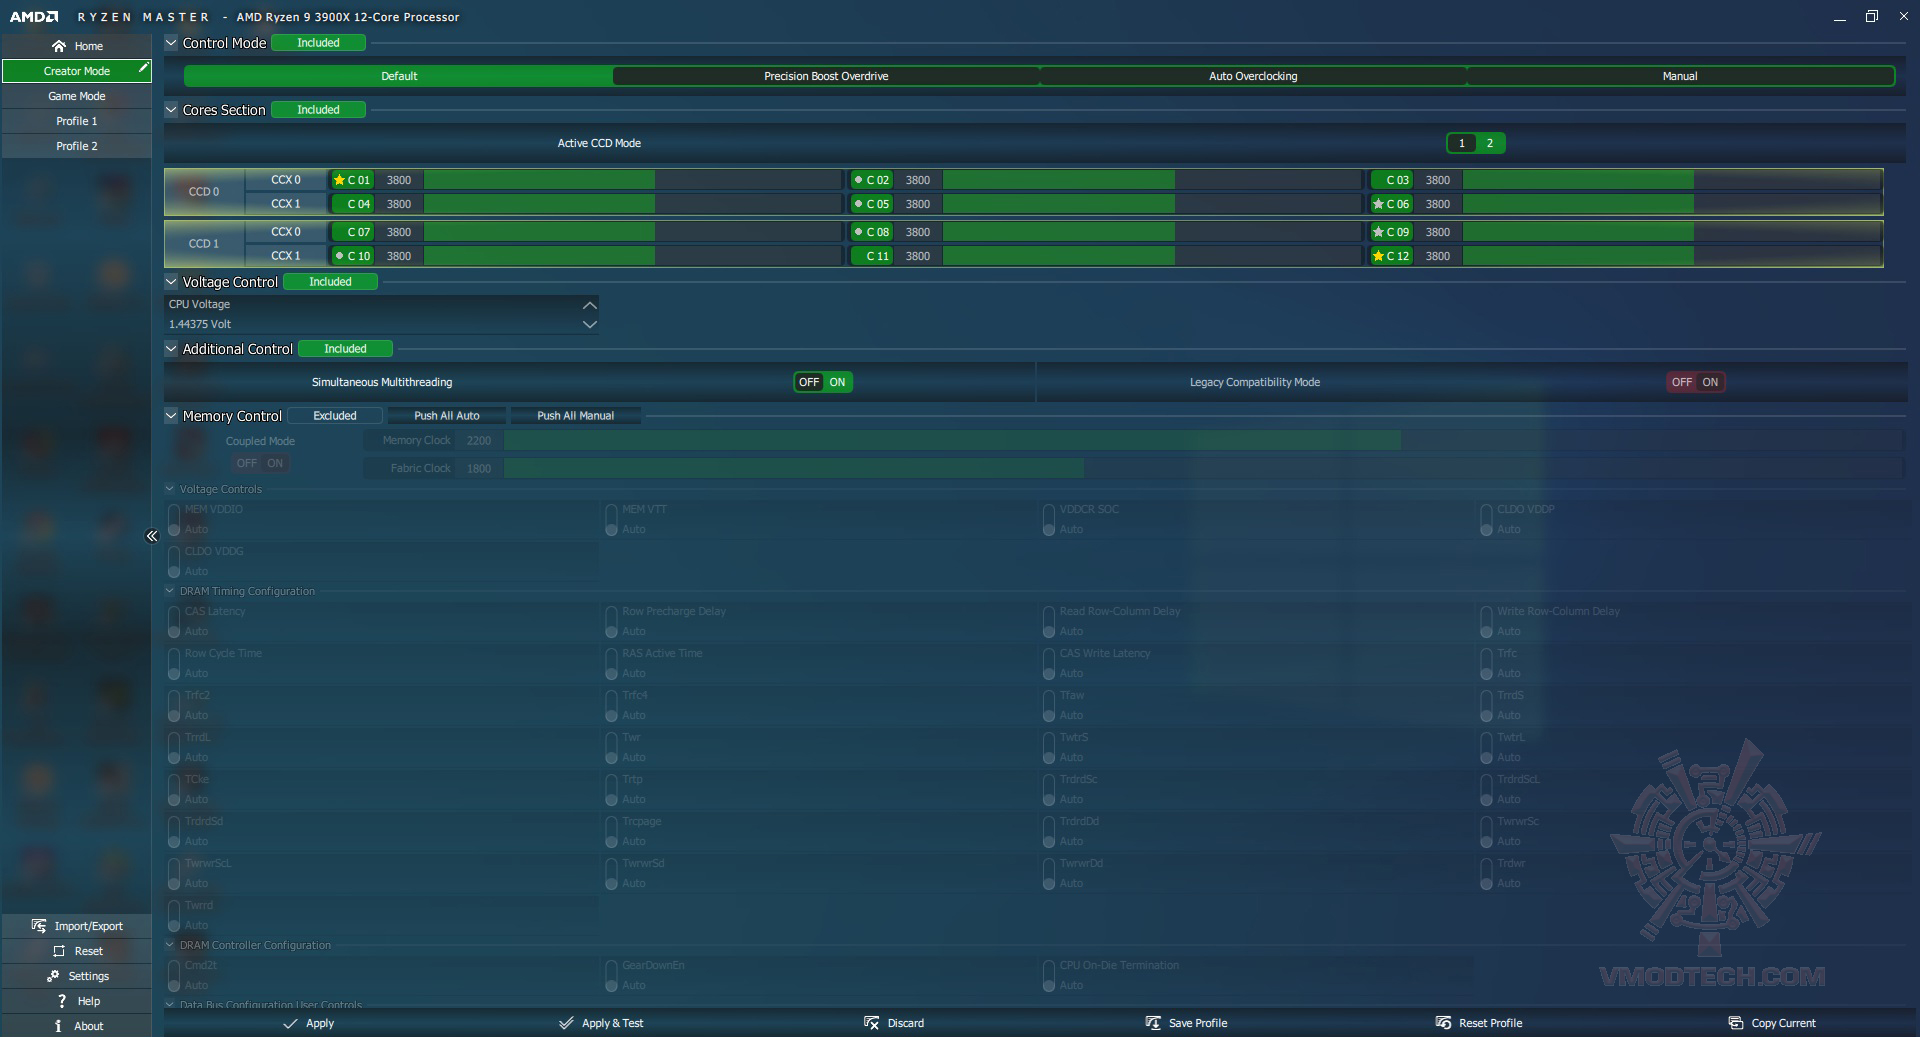Open Settings with the gear icon

pyautogui.click(x=53, y=976)
